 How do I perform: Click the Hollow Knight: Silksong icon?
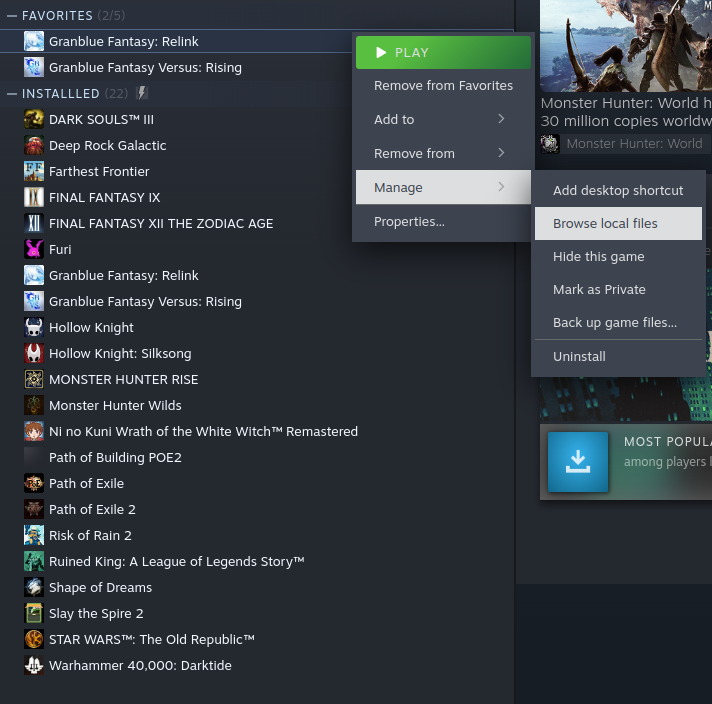[x=34, y=353]
